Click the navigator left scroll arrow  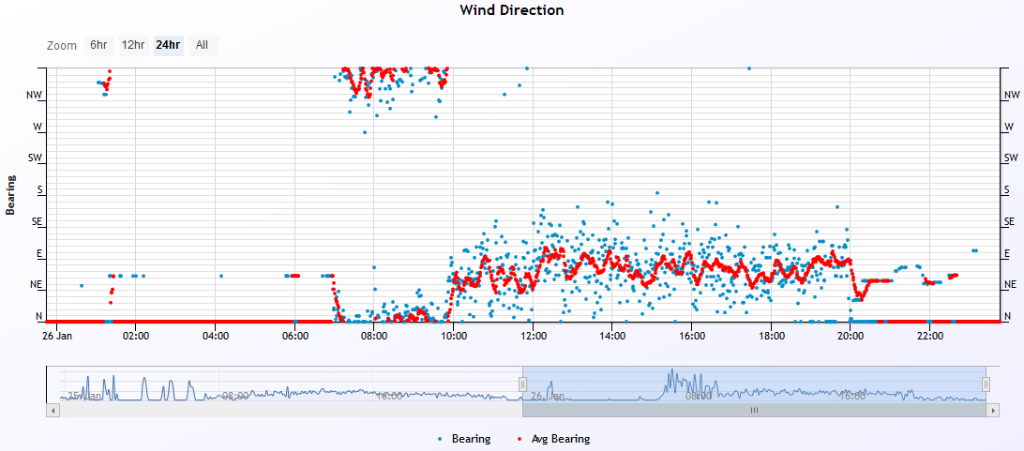click(x=52, y=411)
